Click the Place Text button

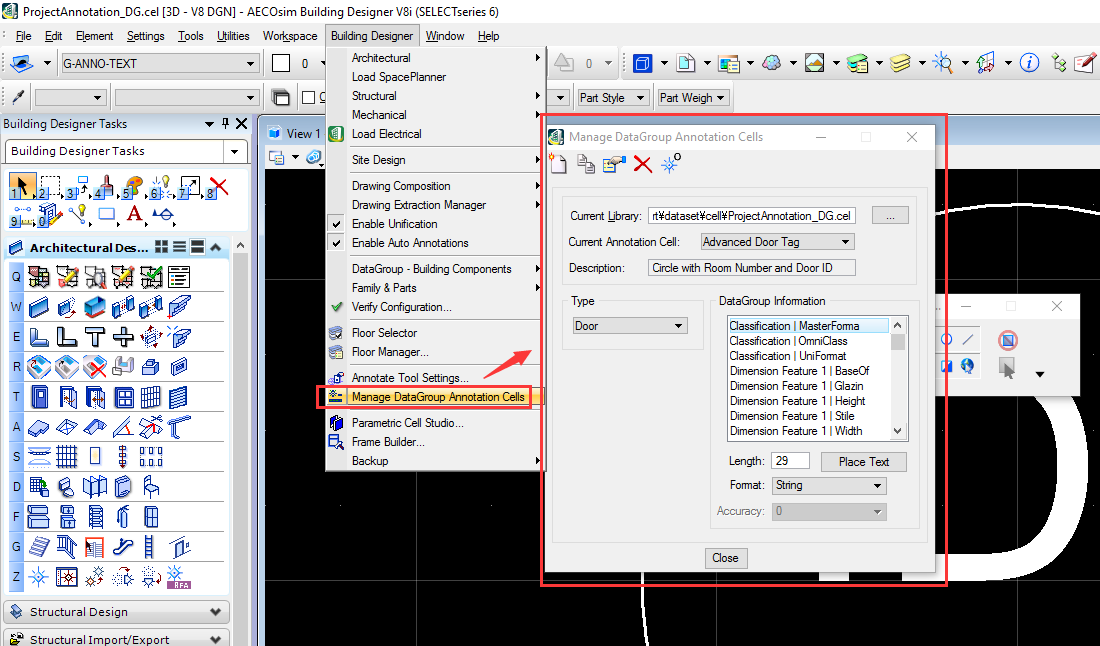point(863,462)
